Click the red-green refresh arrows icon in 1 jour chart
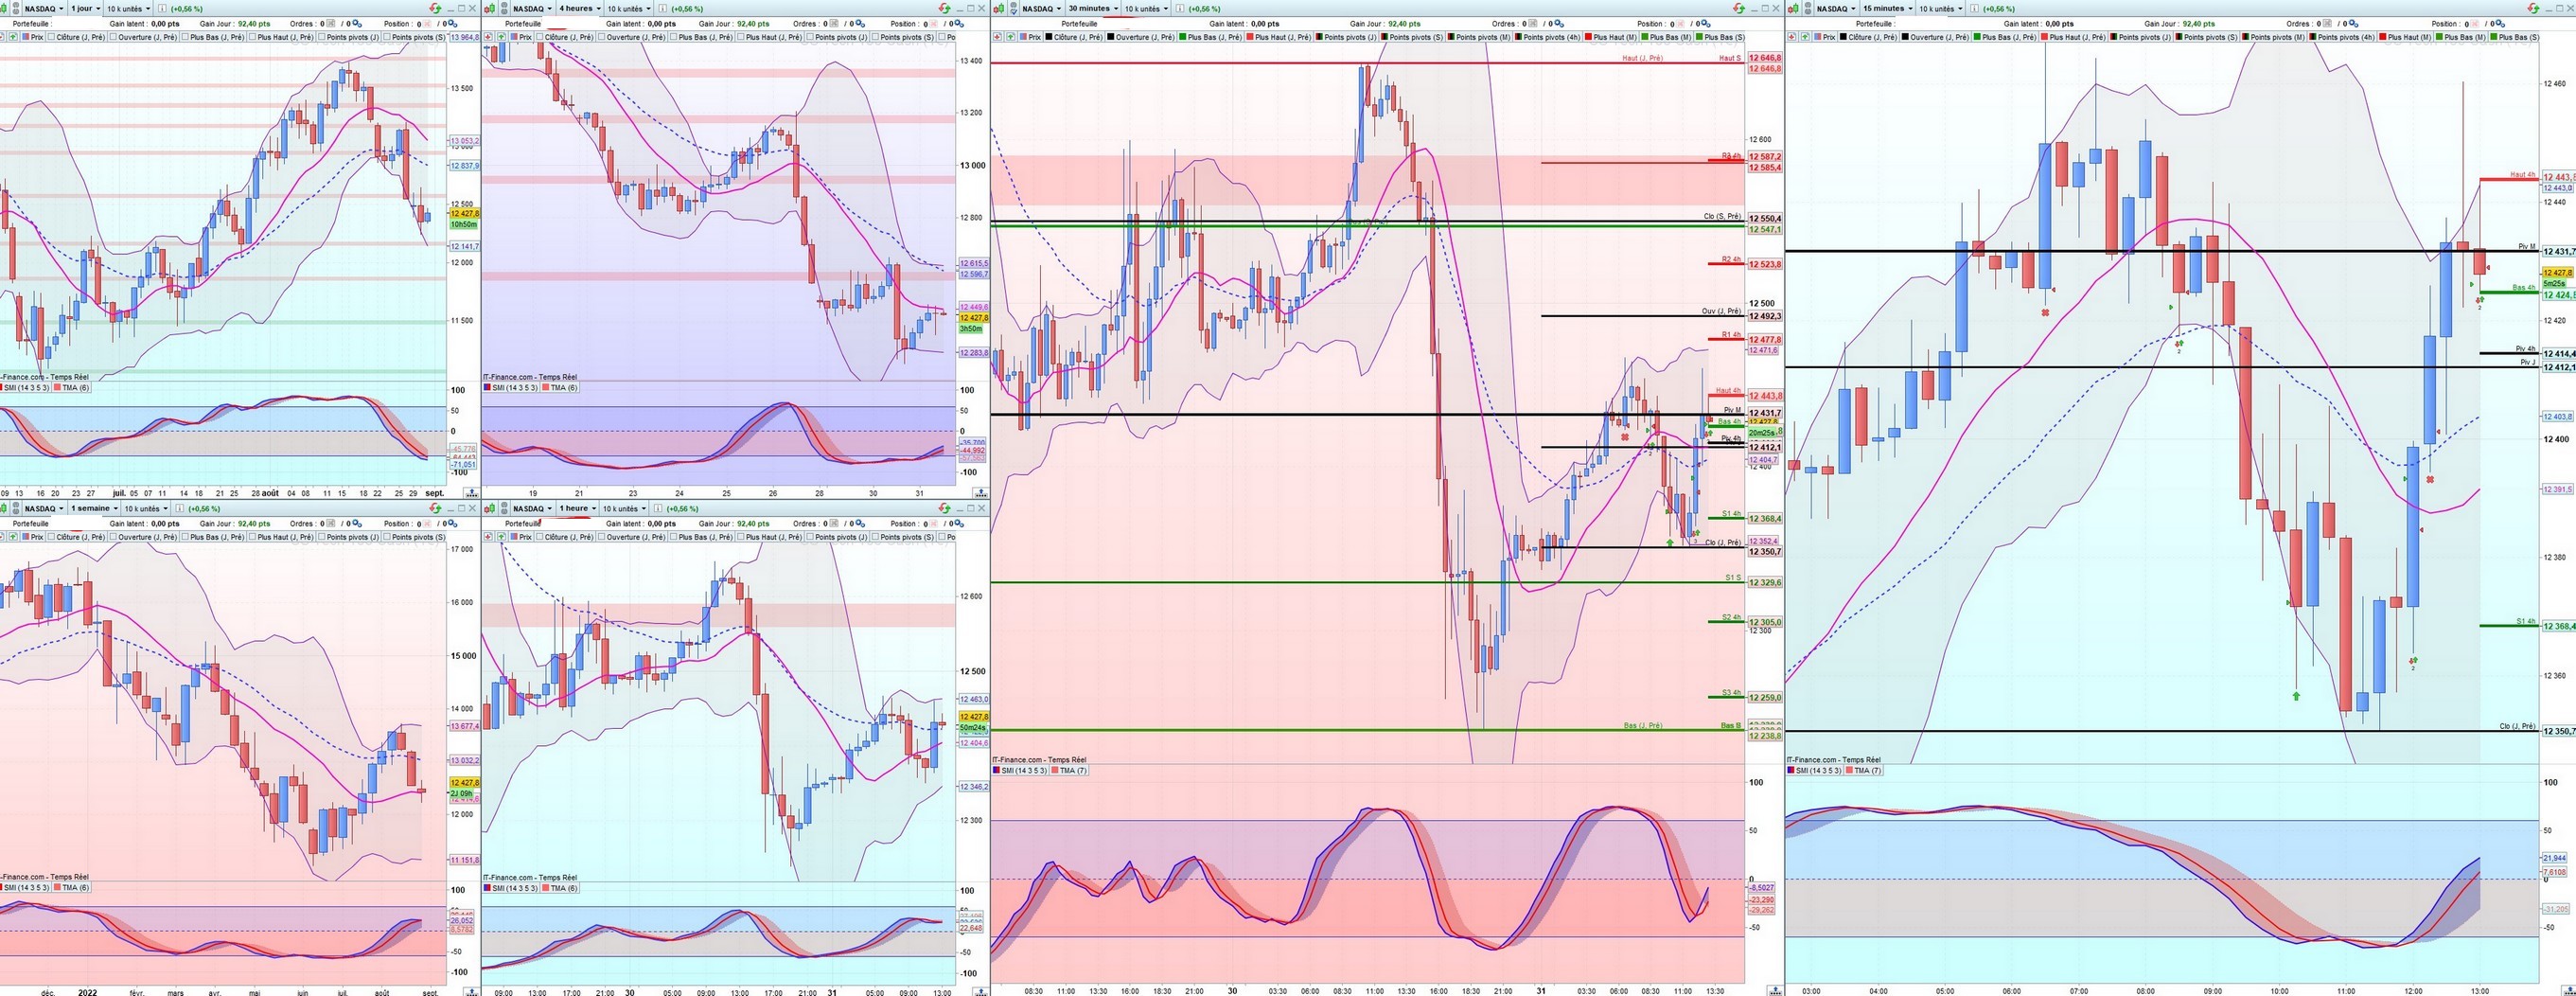Image resolution: width=2576 pixels, height=996 pixels. click(435, 8)
